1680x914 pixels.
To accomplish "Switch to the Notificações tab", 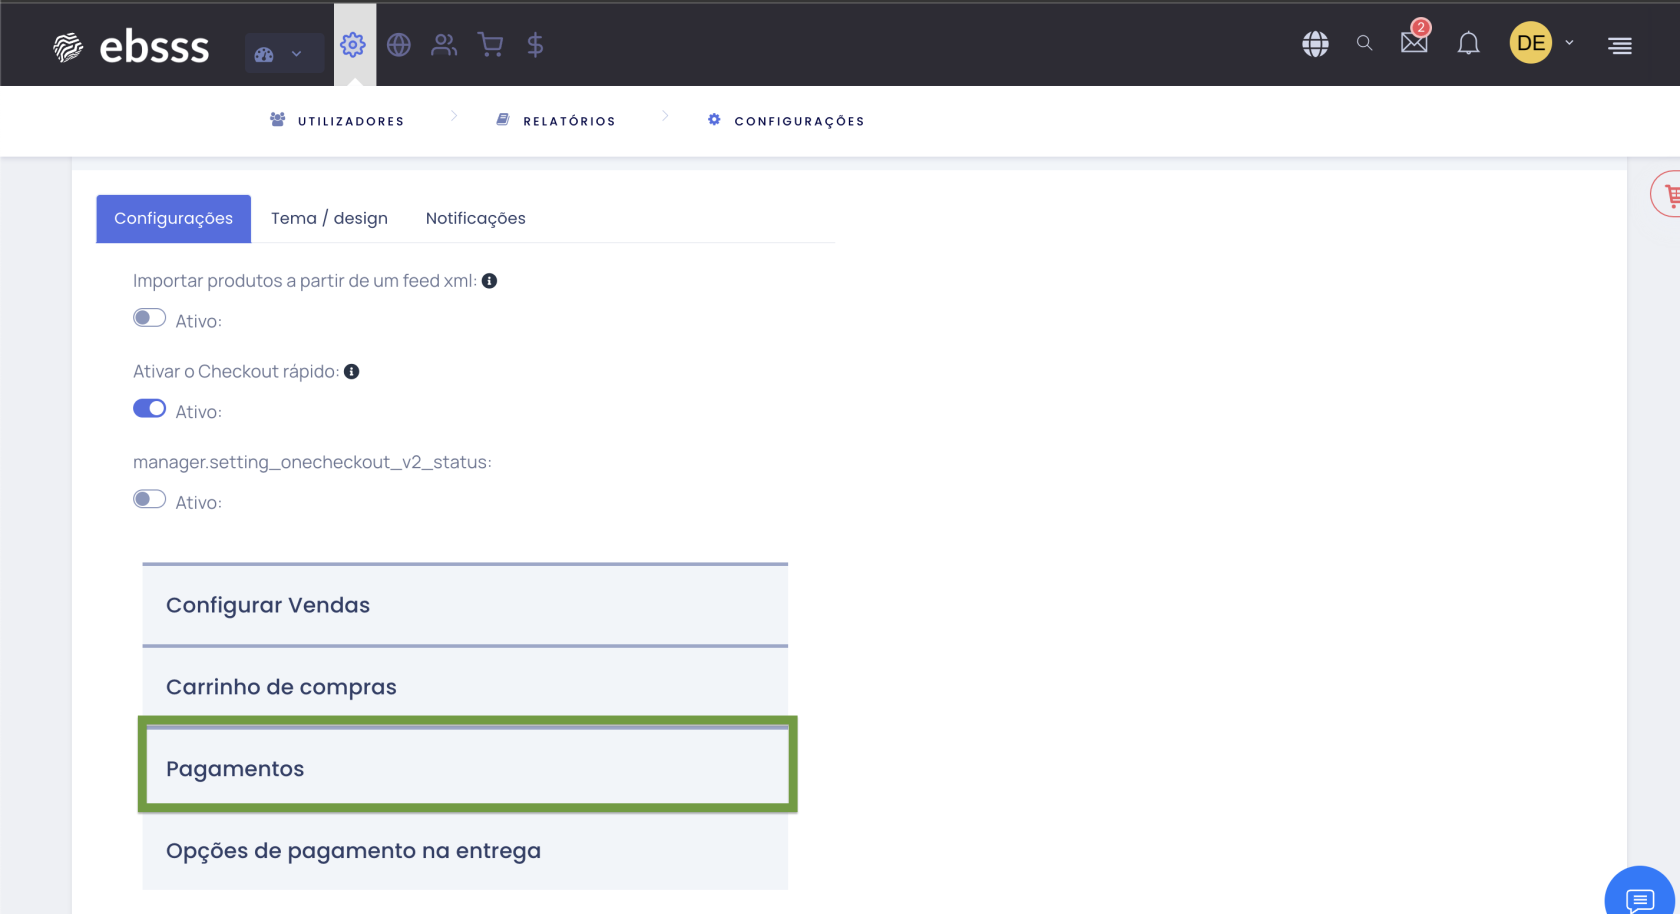I will [x=476, y=218].
